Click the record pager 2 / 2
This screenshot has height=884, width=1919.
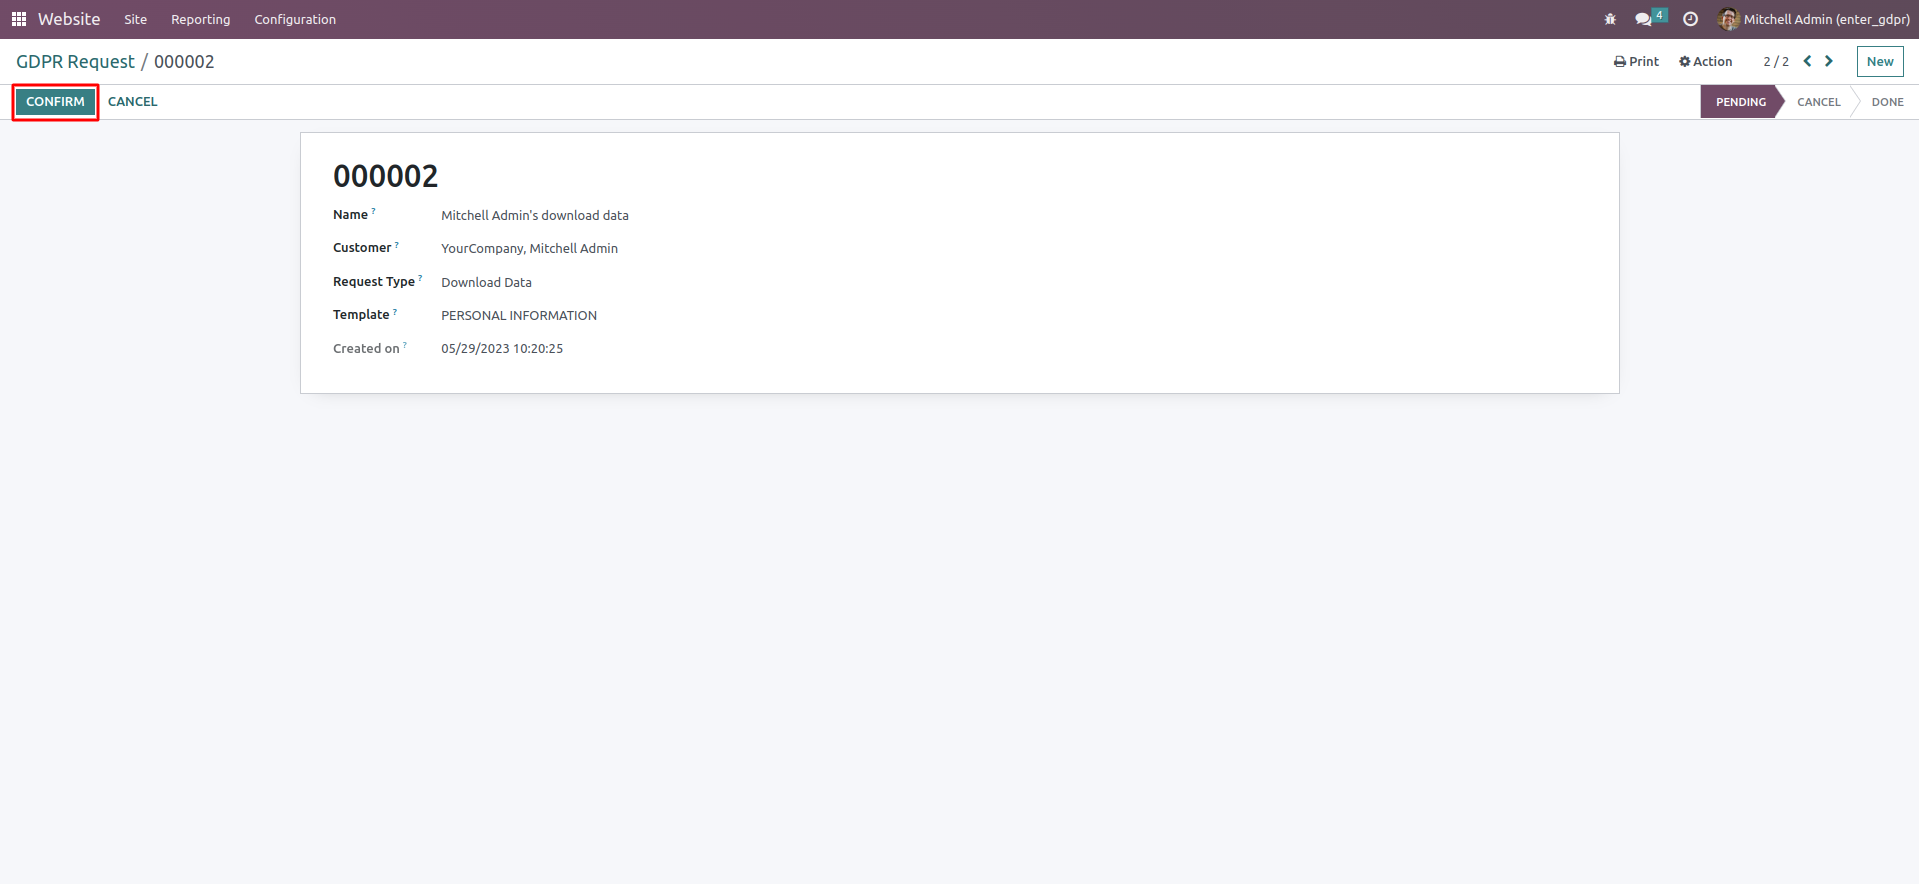[1776, 61]
